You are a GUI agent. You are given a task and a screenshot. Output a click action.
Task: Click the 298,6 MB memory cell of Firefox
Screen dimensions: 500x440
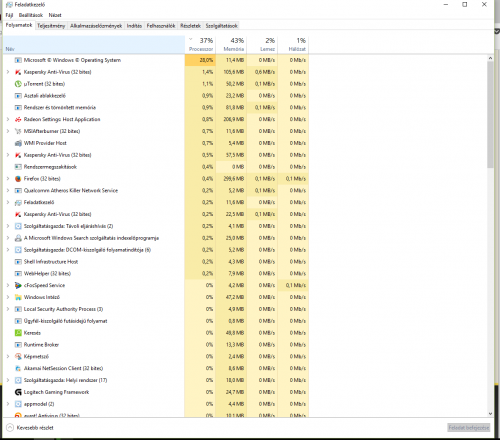point(231,179)
